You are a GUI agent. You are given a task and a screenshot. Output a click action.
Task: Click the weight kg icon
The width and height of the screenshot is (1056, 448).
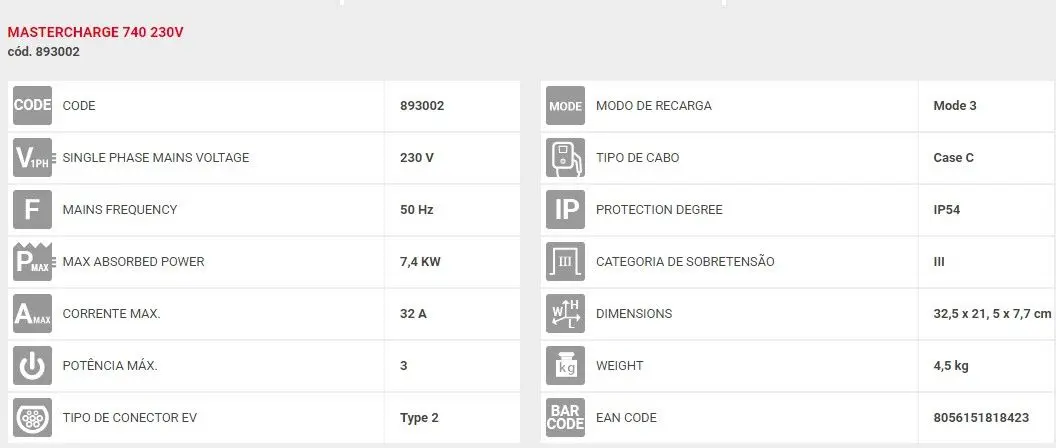point(565,366)
